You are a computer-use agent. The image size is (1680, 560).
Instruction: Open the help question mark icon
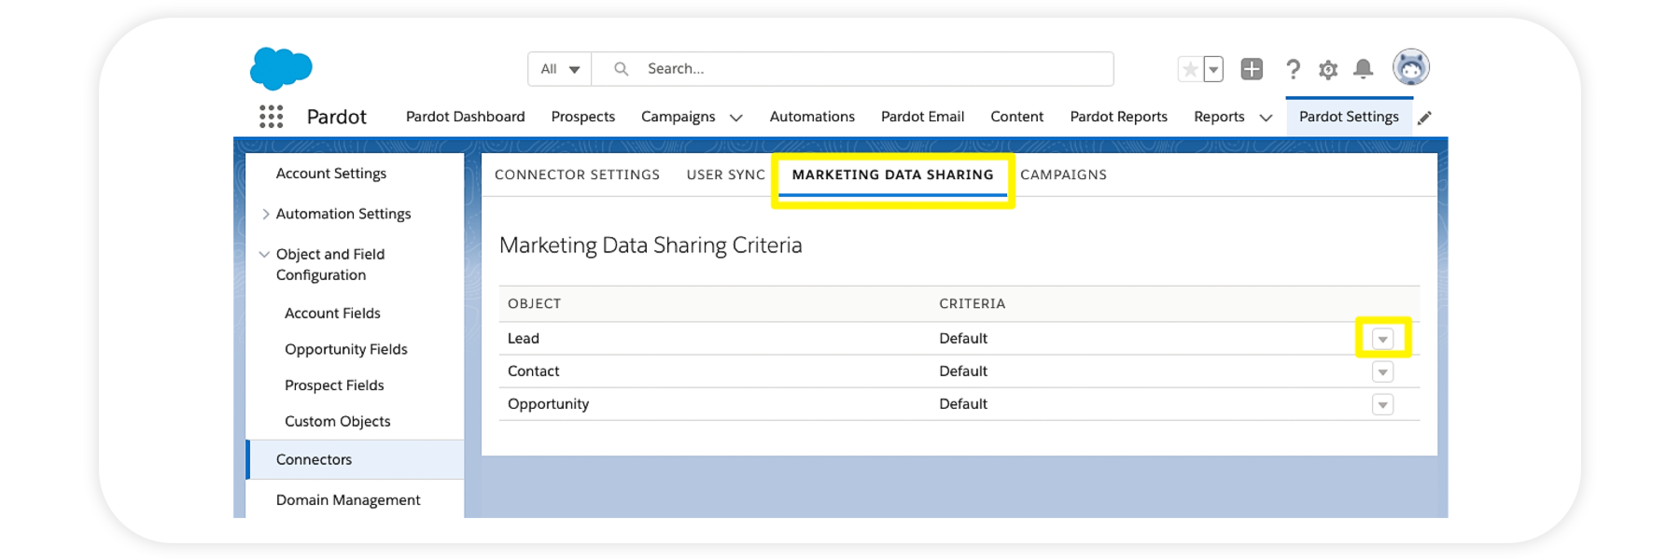[1293, 69]
